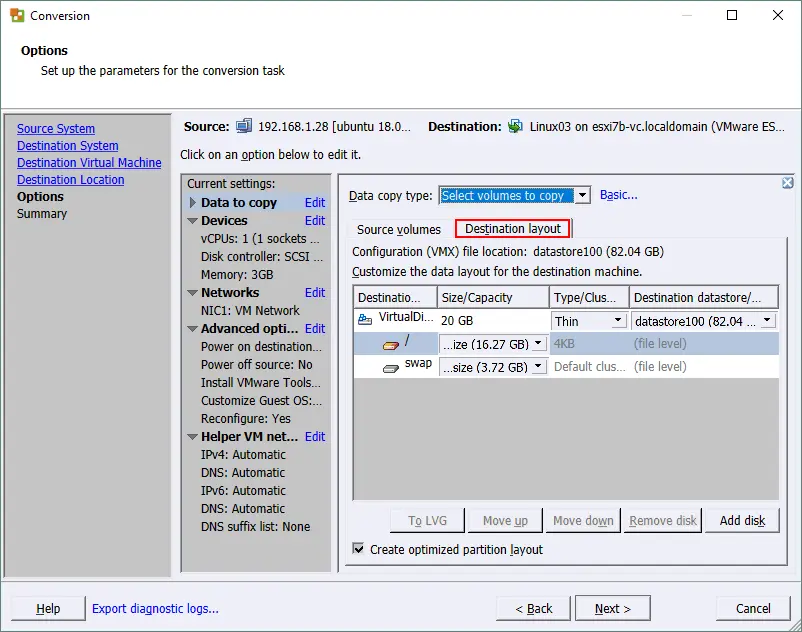The width and height of the screenshot is (802, 632).
Task: Click Edit next to Advanced options
Action: (x=315, y=328)
